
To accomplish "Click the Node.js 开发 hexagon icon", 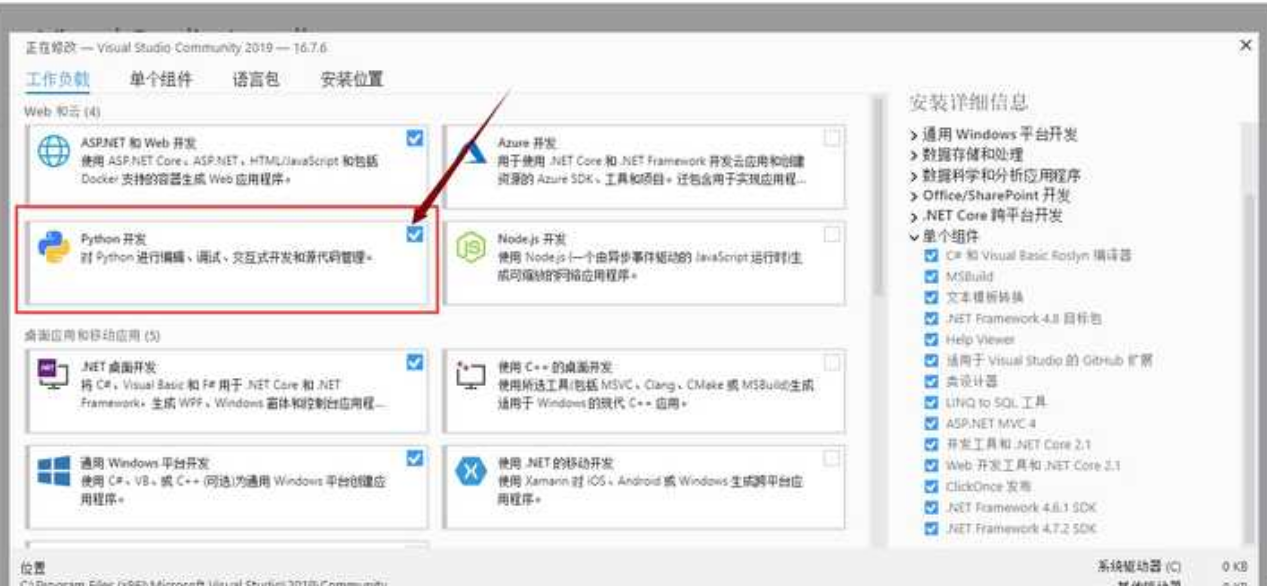I will point(470,249).
